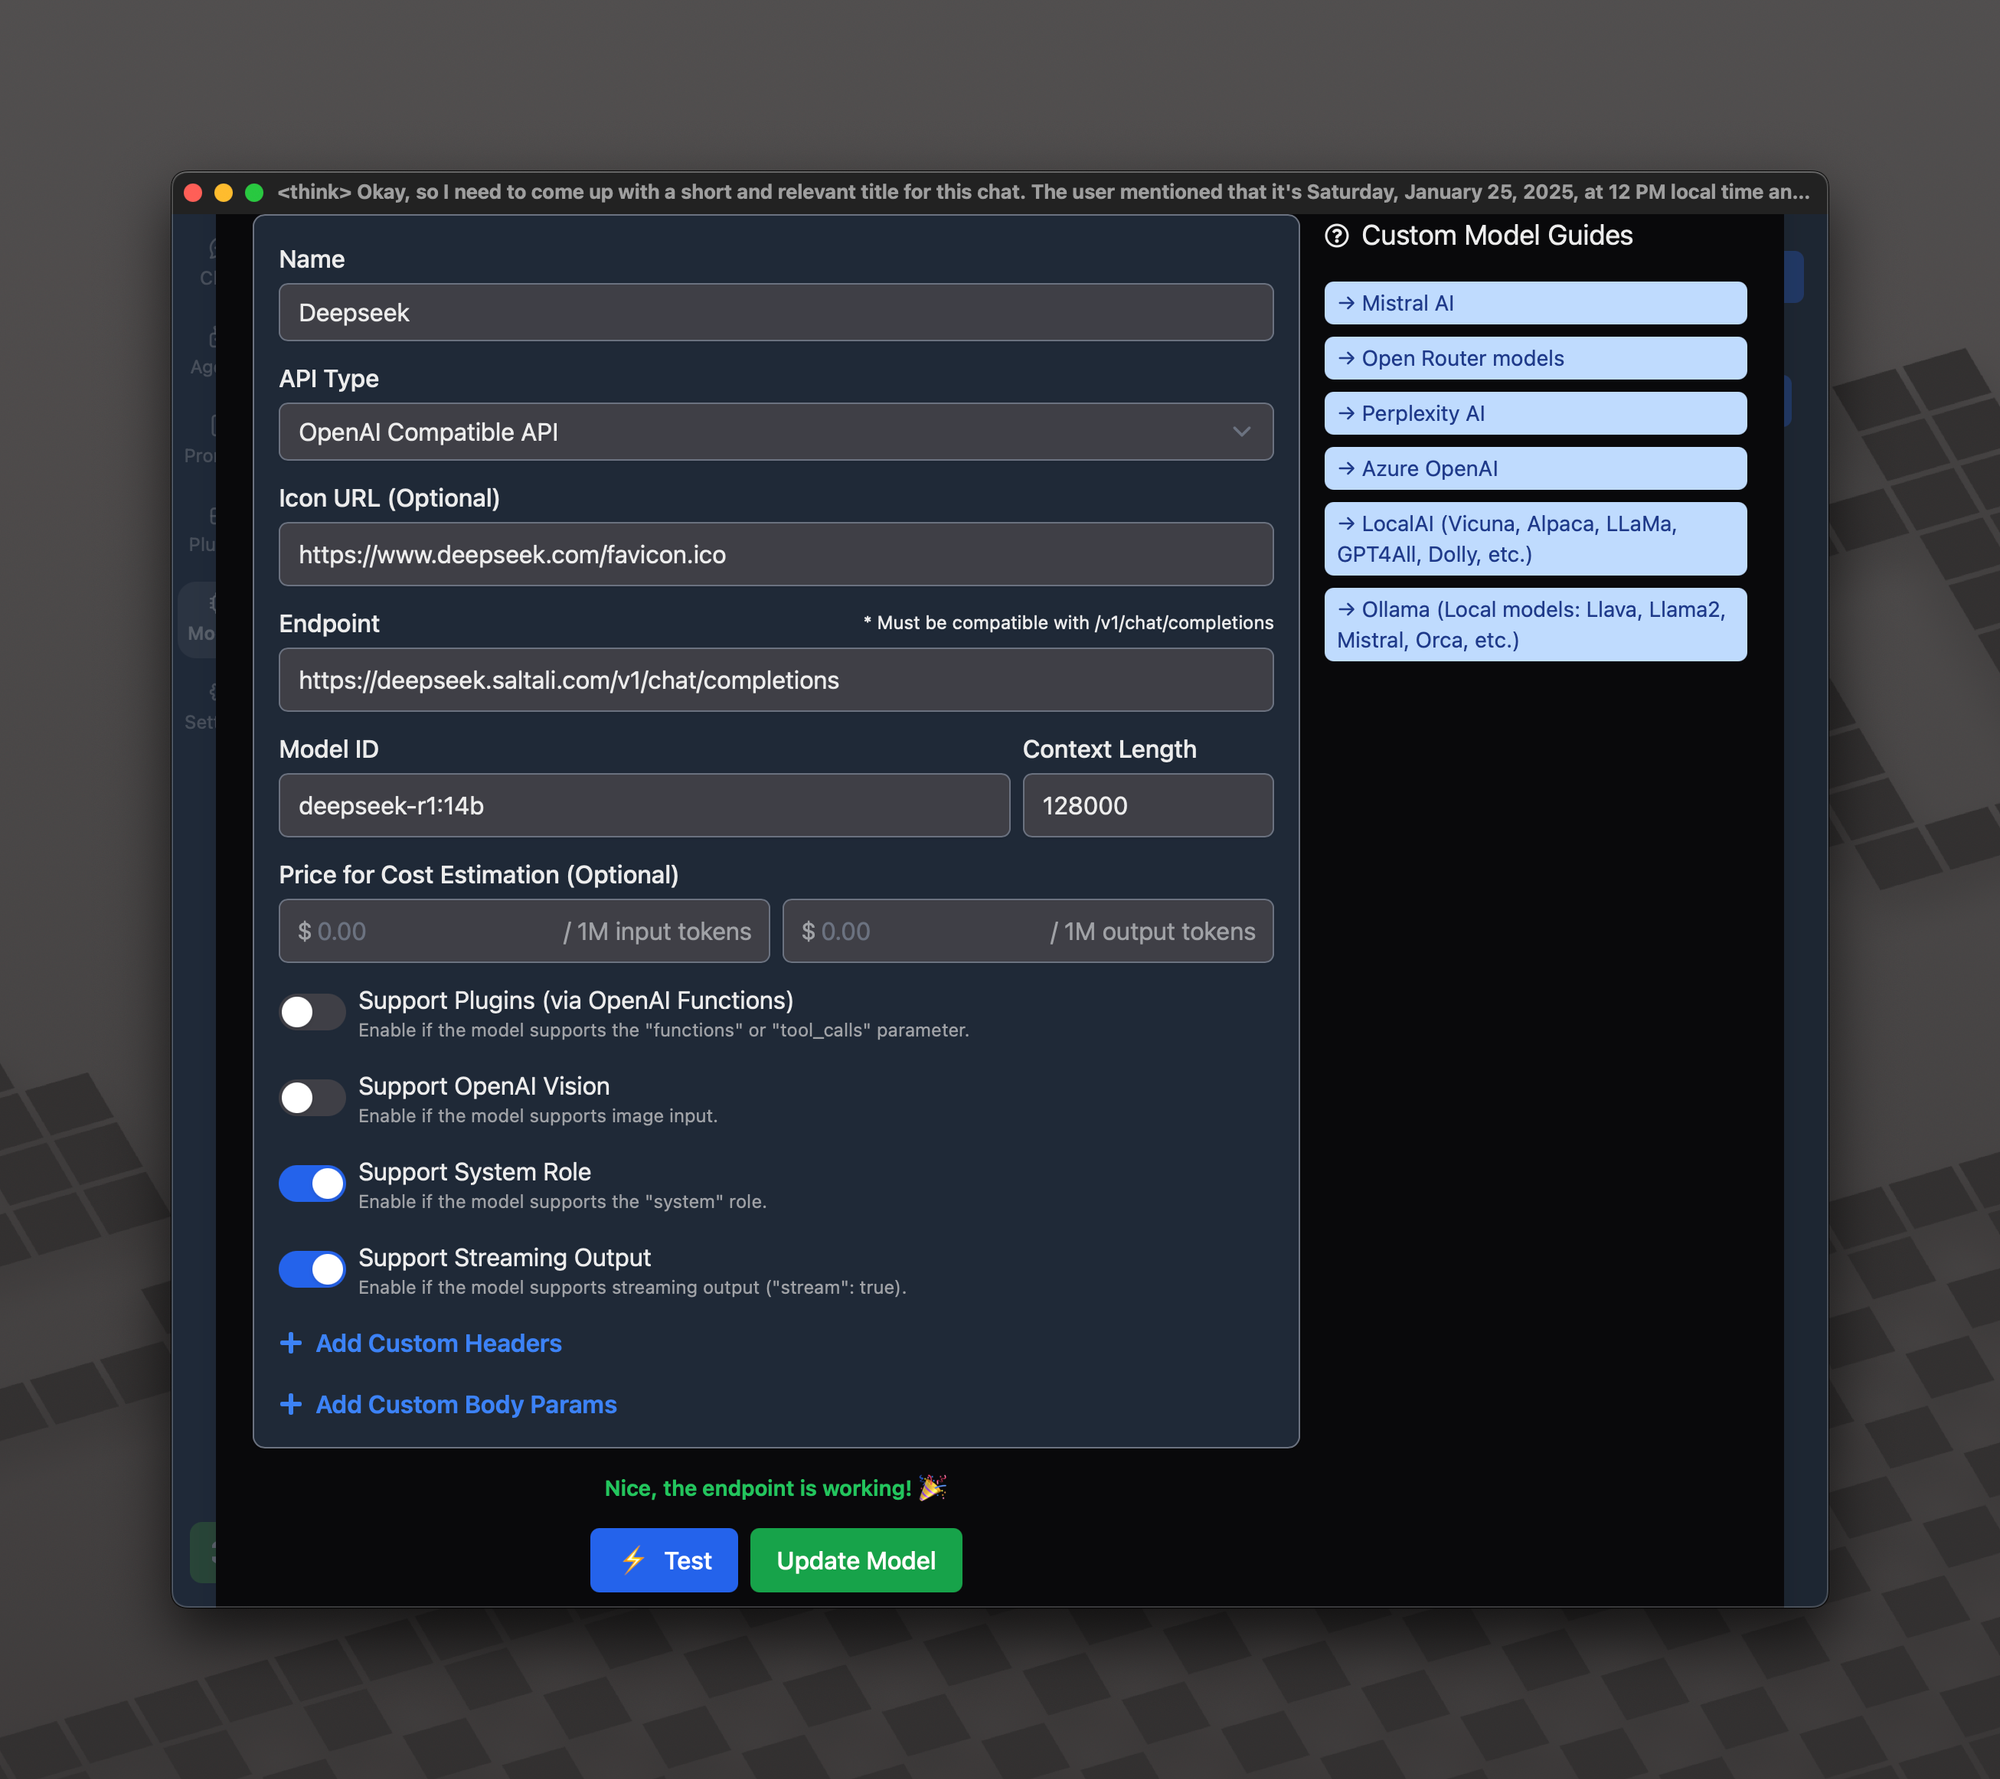Enable Support OpenAI Vision
The width and height of the screenshot is (2000, 1779).
click(312, 1097)
